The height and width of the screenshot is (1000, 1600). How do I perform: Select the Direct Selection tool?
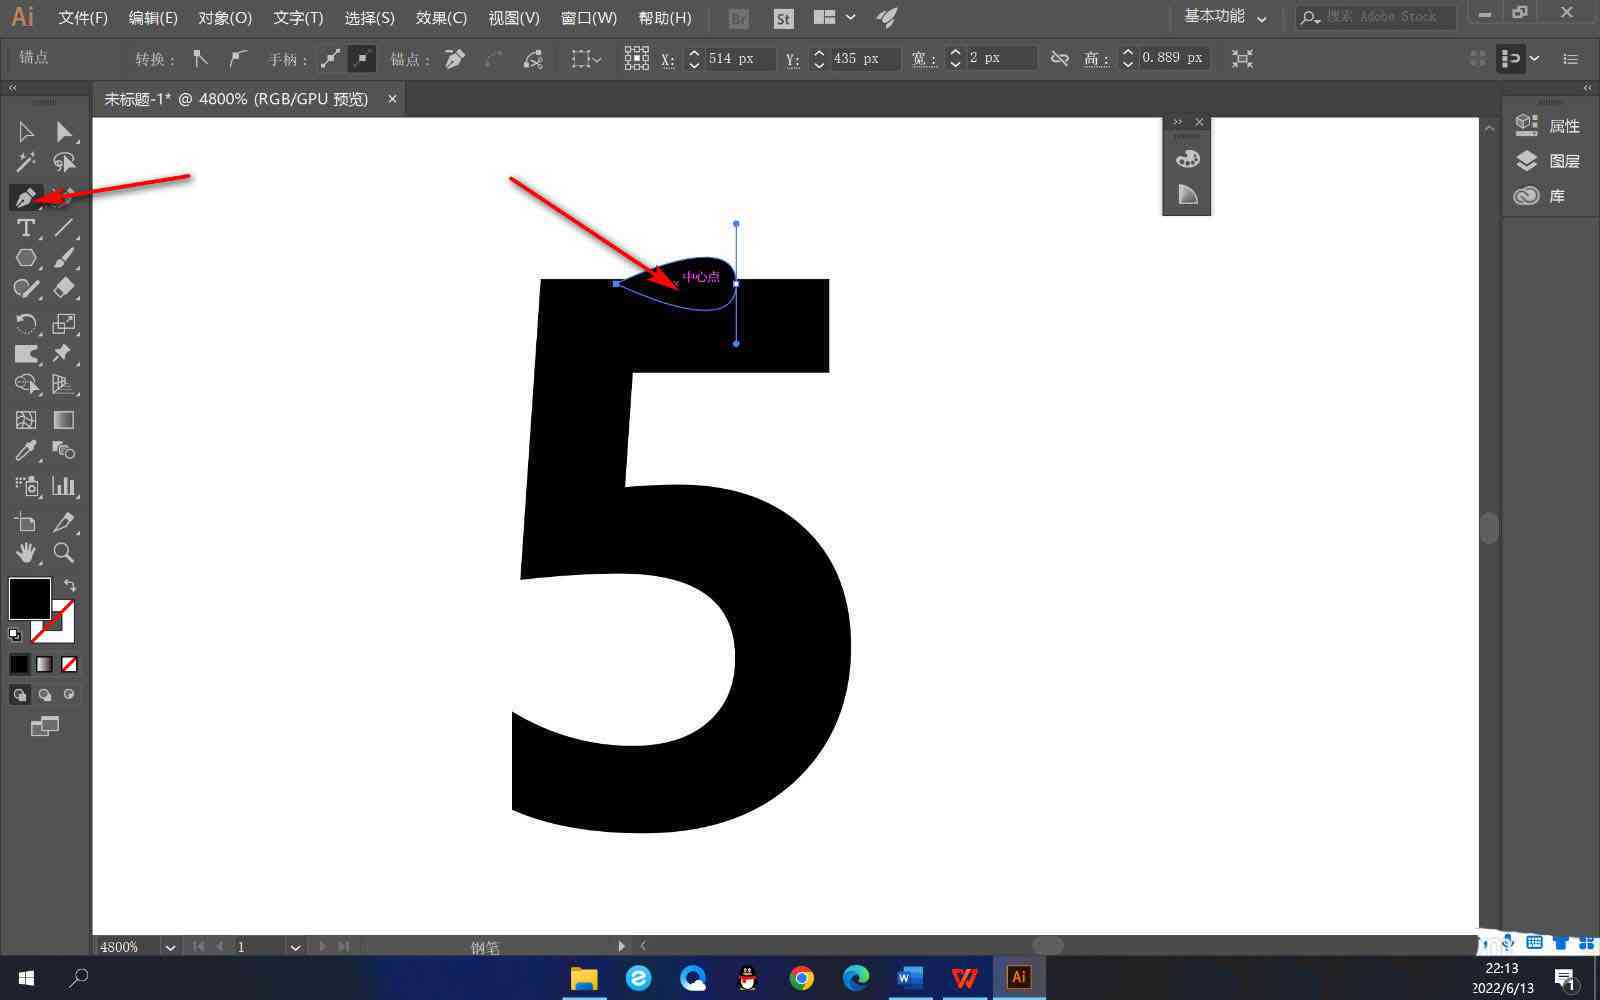[64, 132]
